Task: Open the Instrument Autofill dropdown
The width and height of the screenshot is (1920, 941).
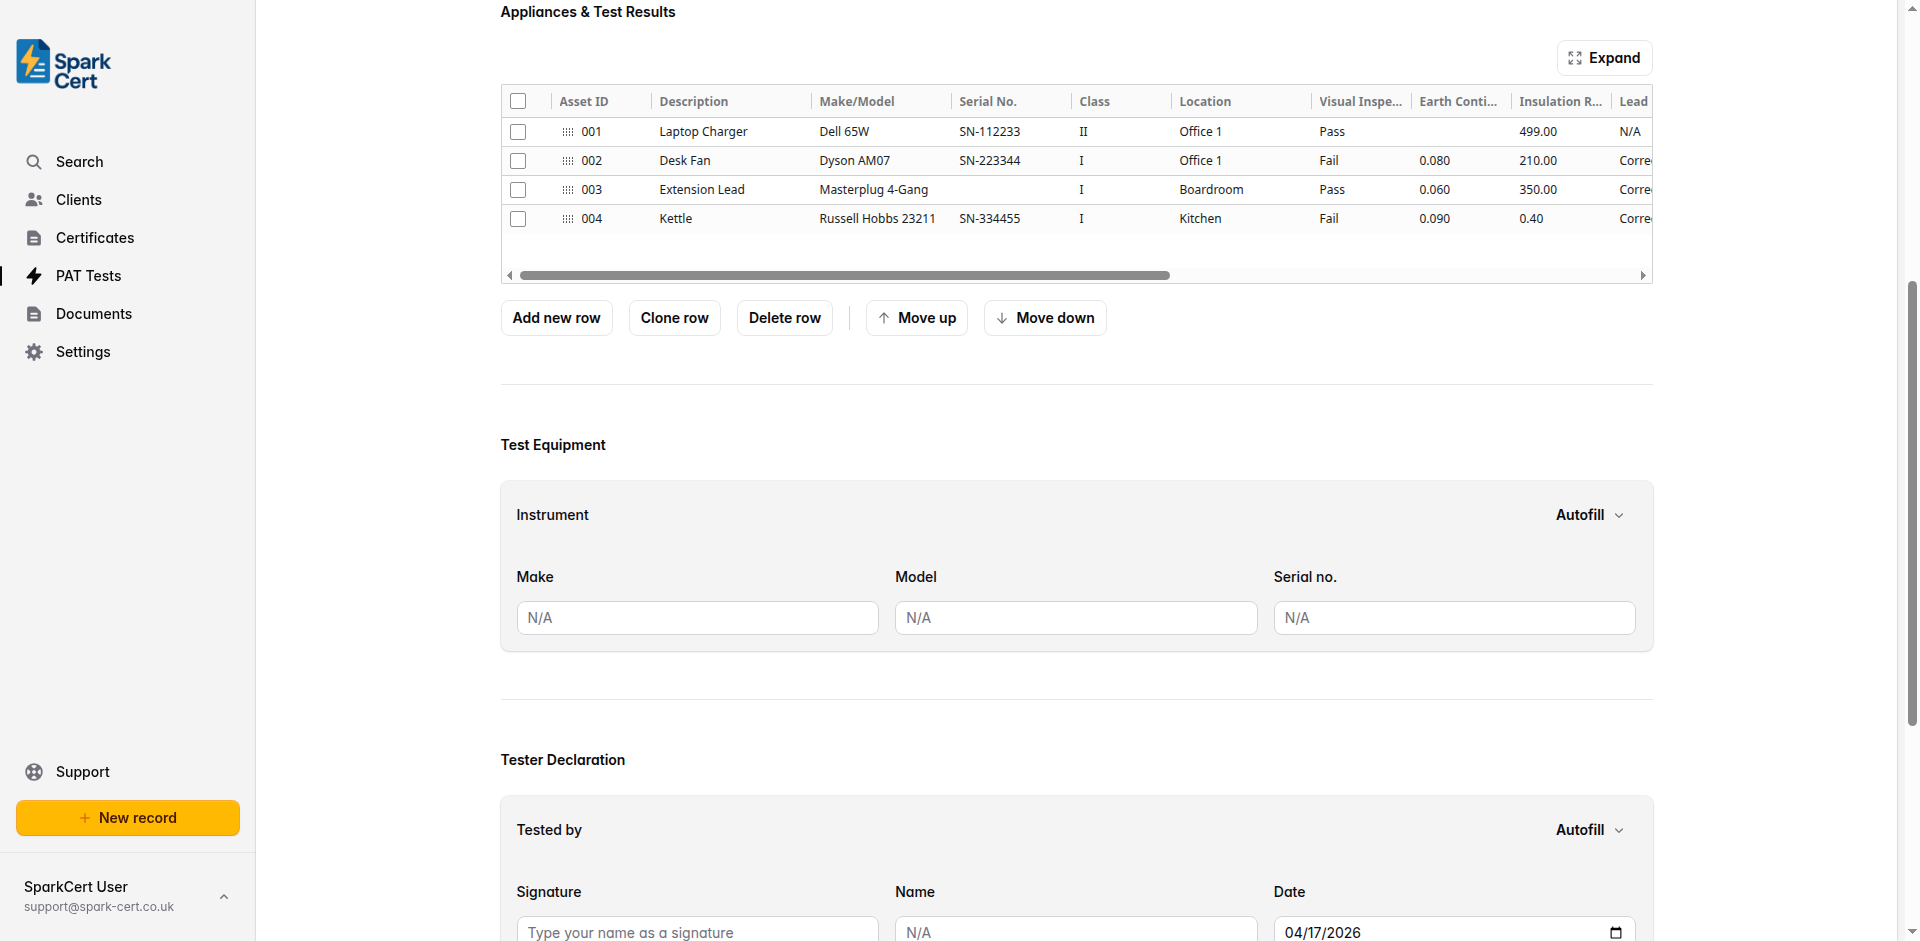Action: pos(1590,515)
